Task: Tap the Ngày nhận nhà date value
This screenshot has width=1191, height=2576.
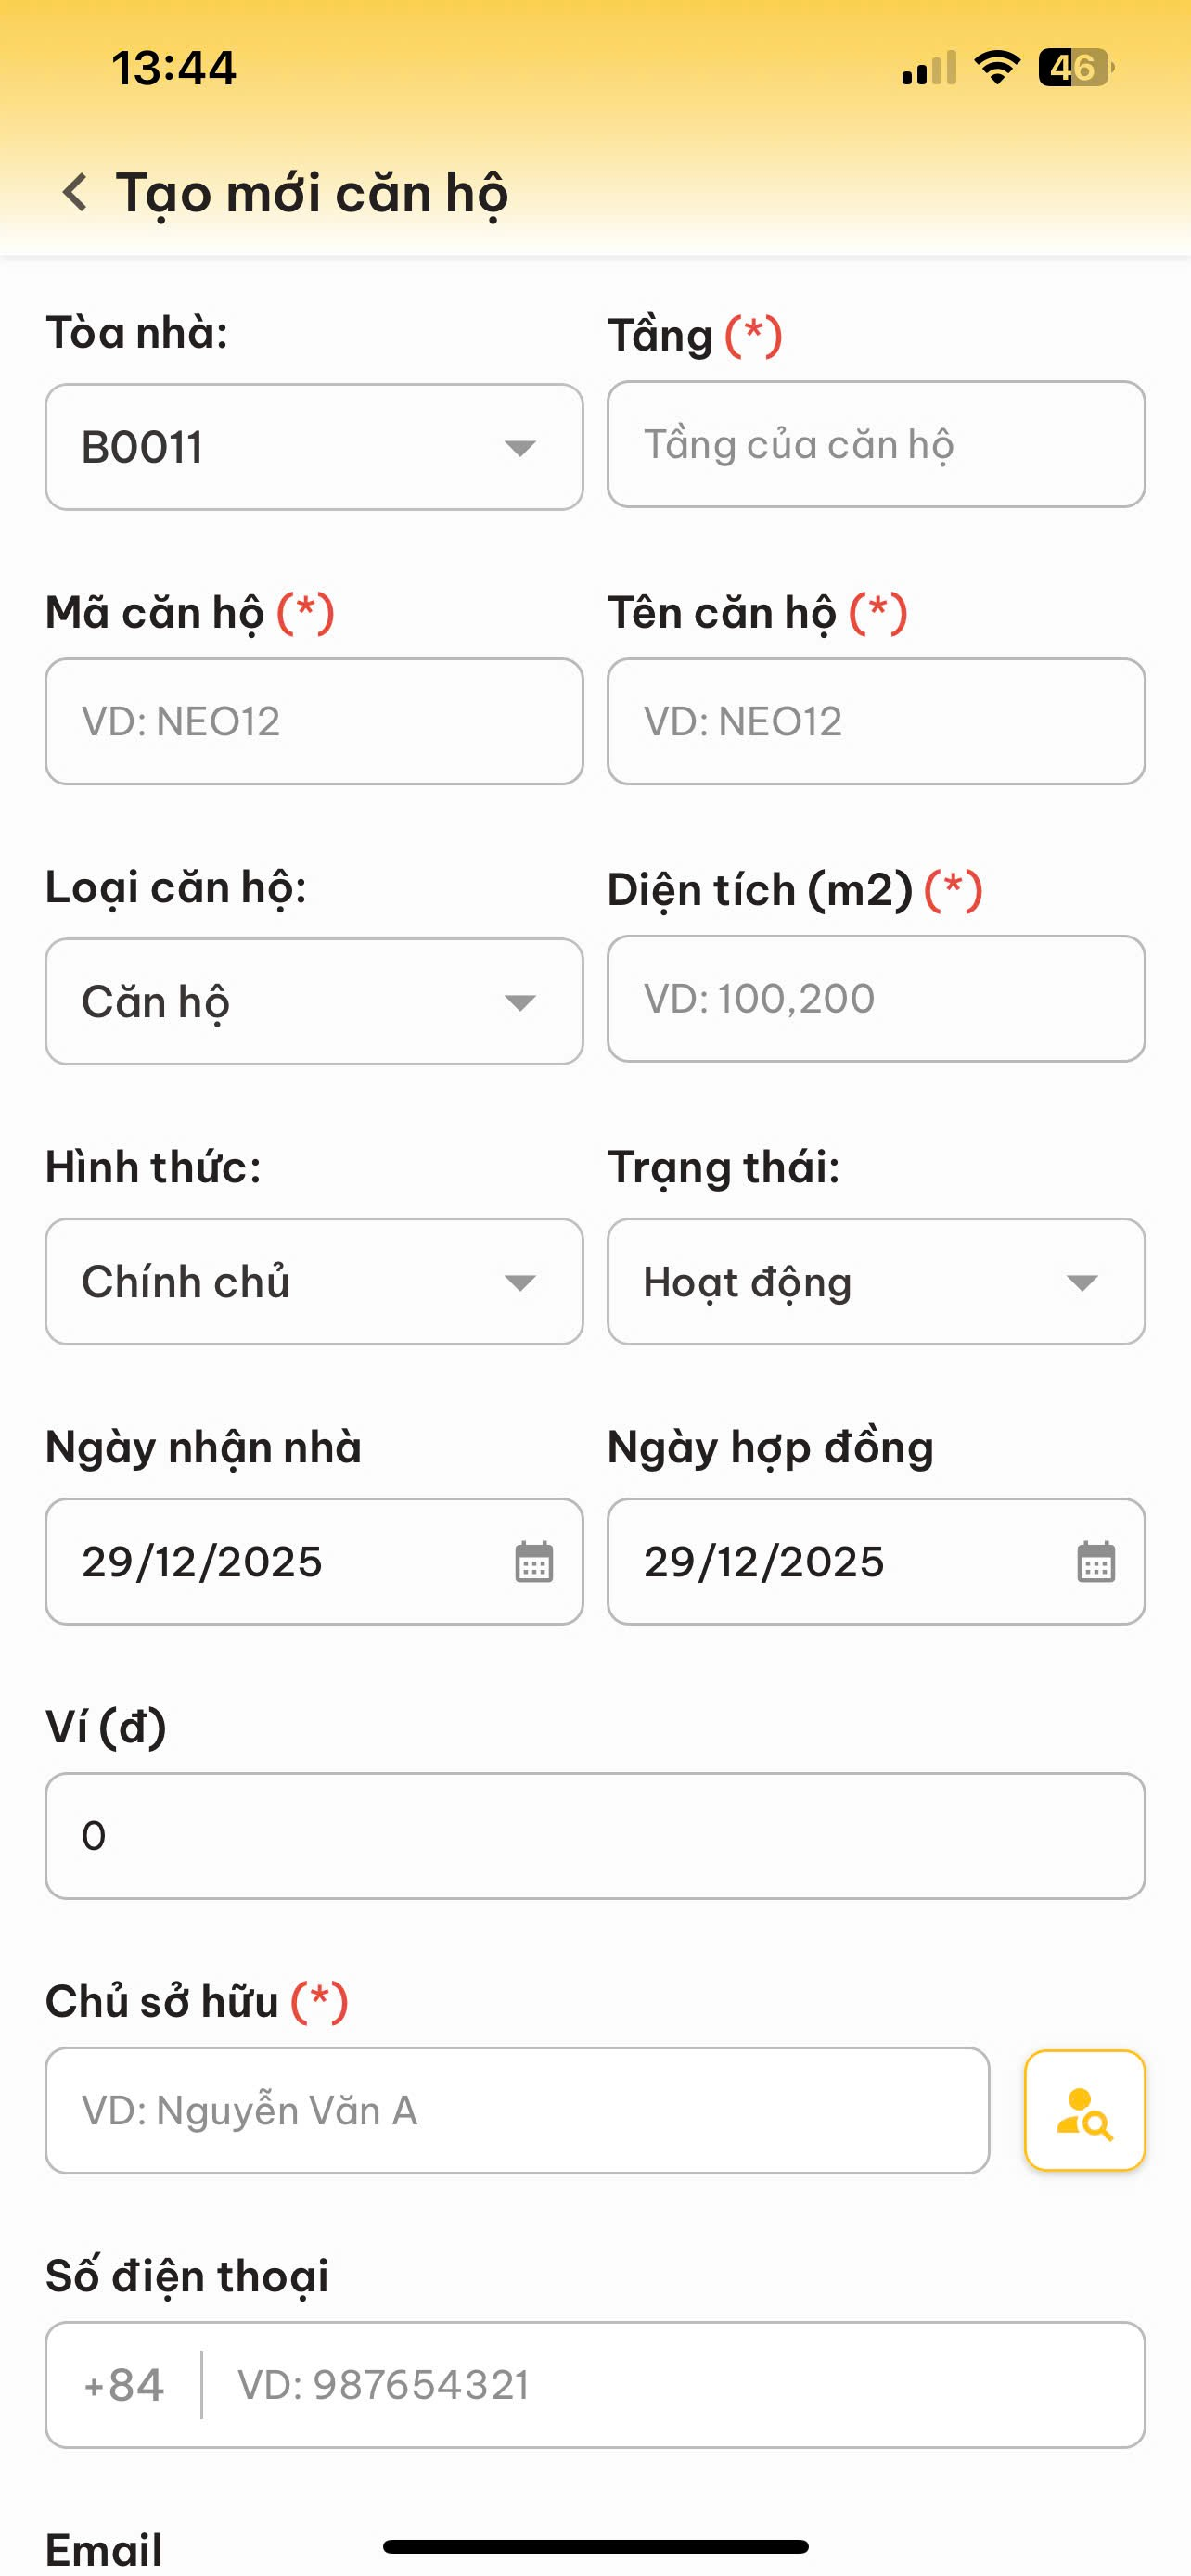Action: click(202, 1562)
